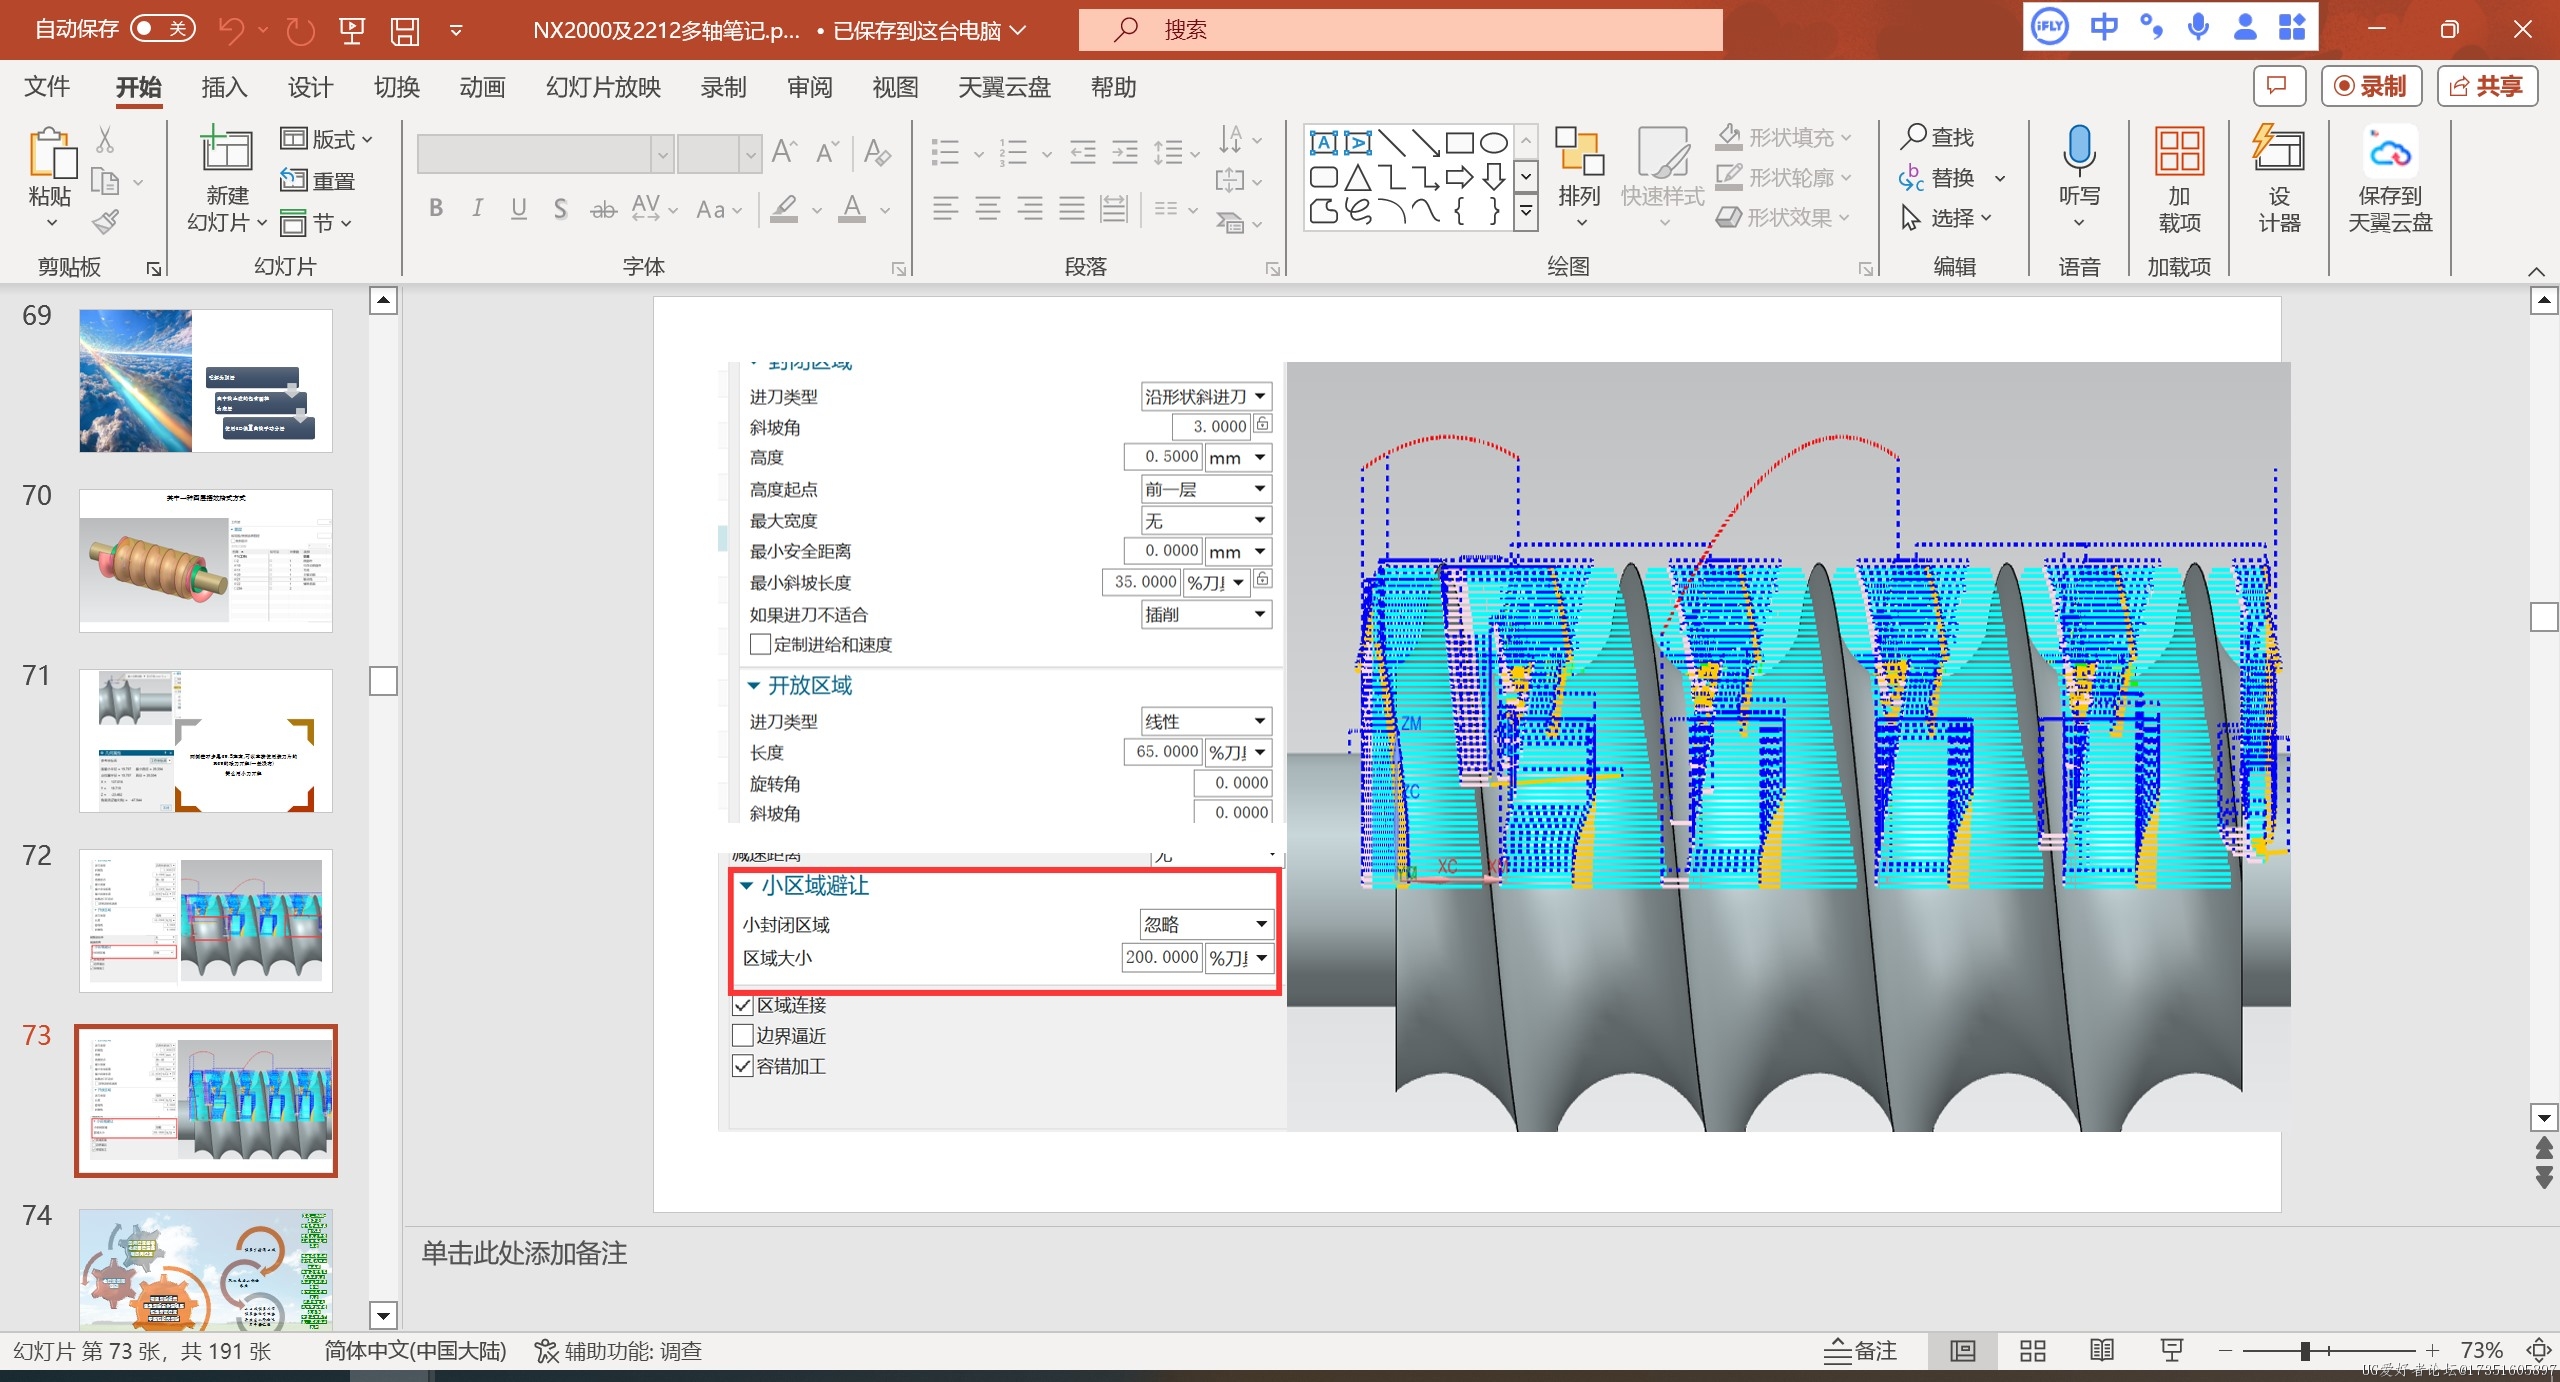This screenshot has width=2560, height=1382.
Task: Click the New Slide icon
Action: point(227,150)
